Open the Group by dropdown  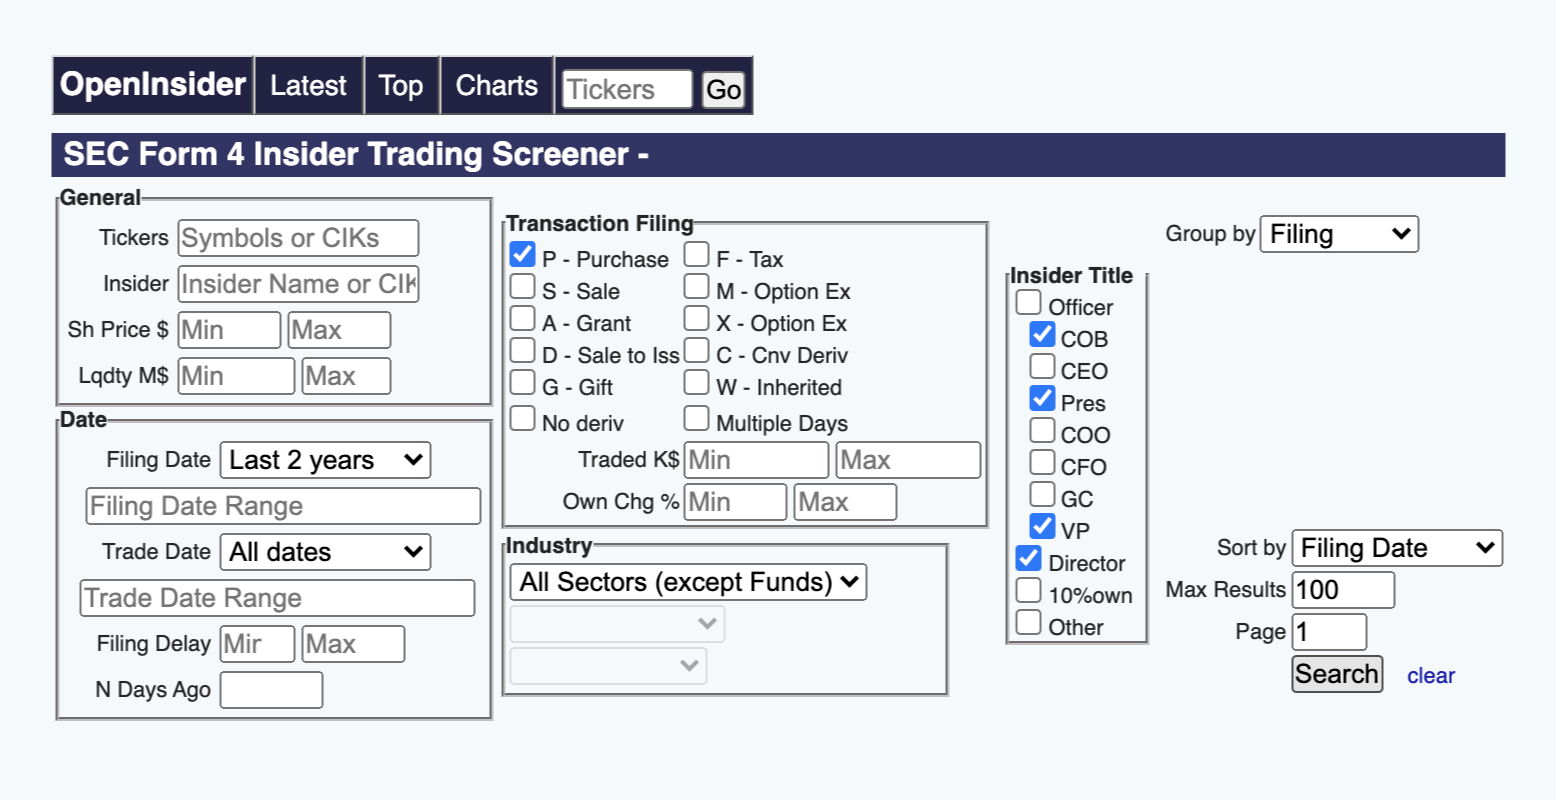click(x=1339, y=234)
